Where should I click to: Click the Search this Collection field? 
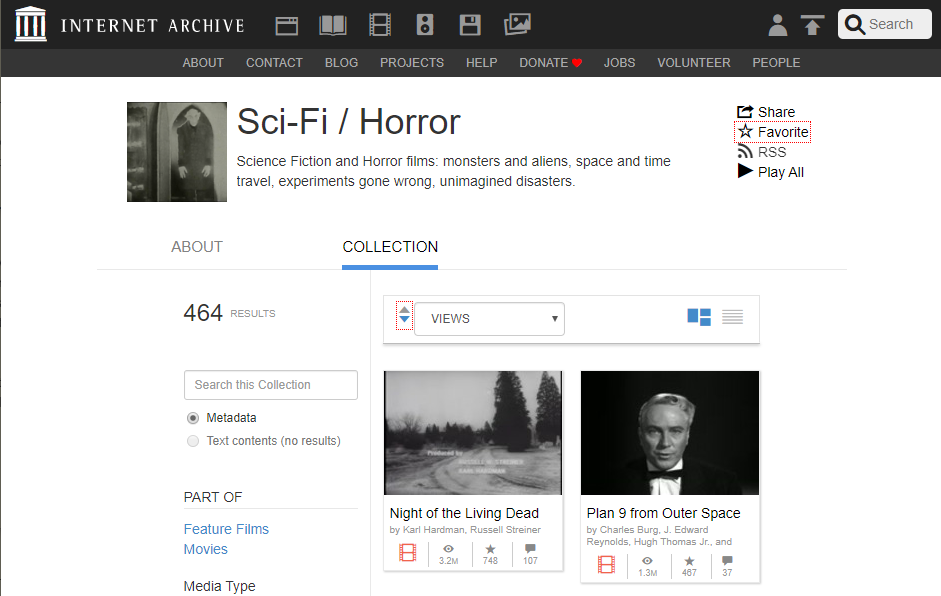point(271,385)
